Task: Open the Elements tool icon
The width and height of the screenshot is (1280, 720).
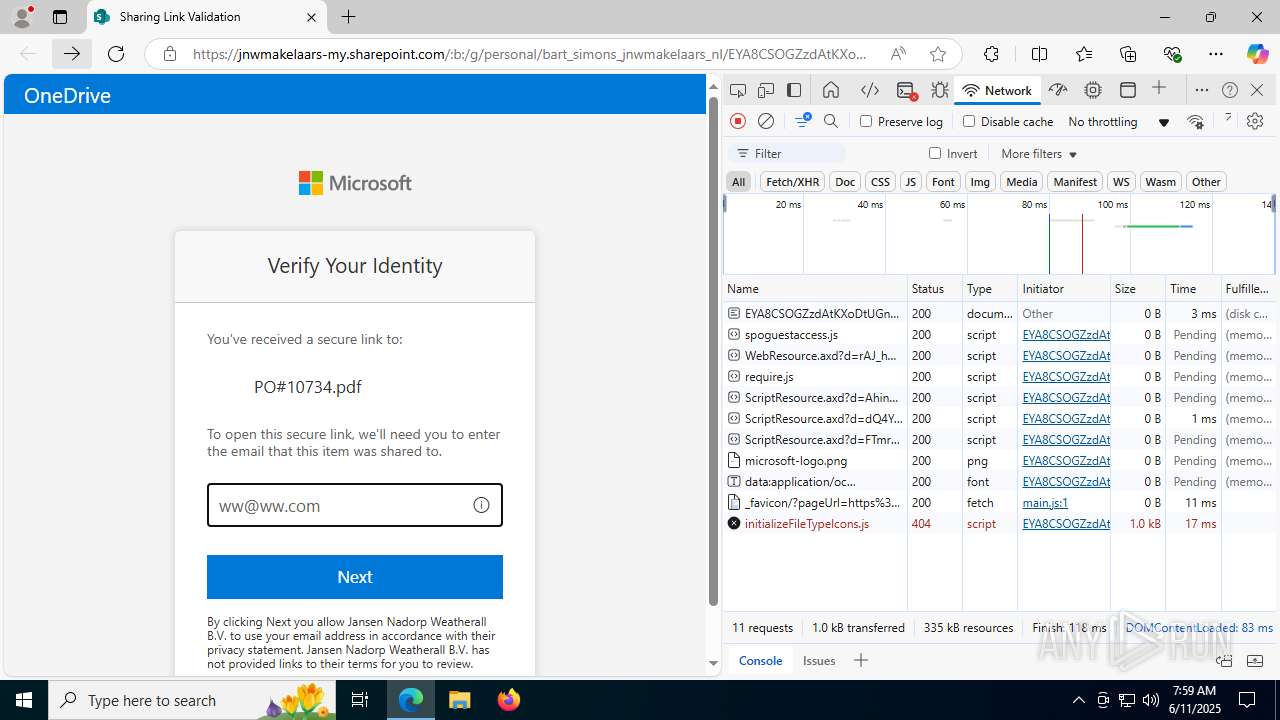Action: (x=870, y=90)
